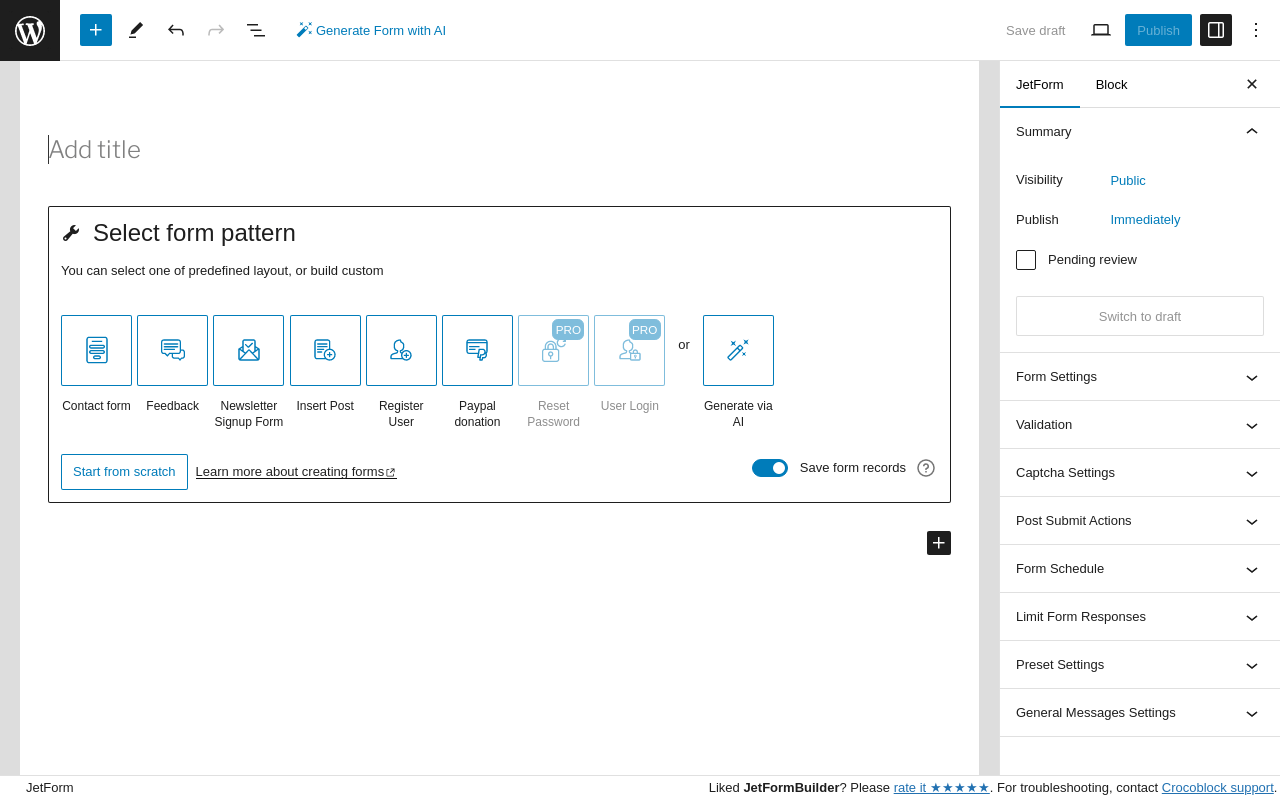
Task: Open the rate it five stars link
Action: point(942,788)
